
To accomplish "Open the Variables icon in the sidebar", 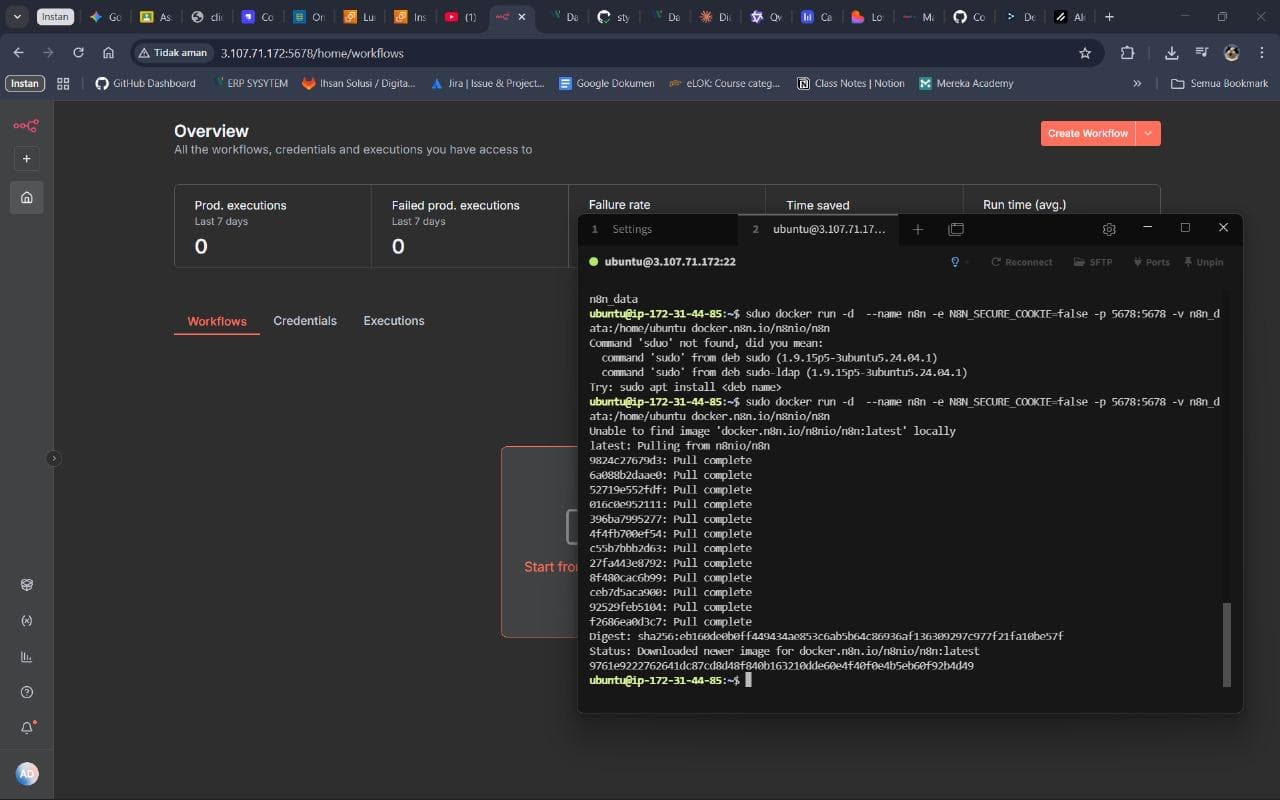I will click(26, 620).
